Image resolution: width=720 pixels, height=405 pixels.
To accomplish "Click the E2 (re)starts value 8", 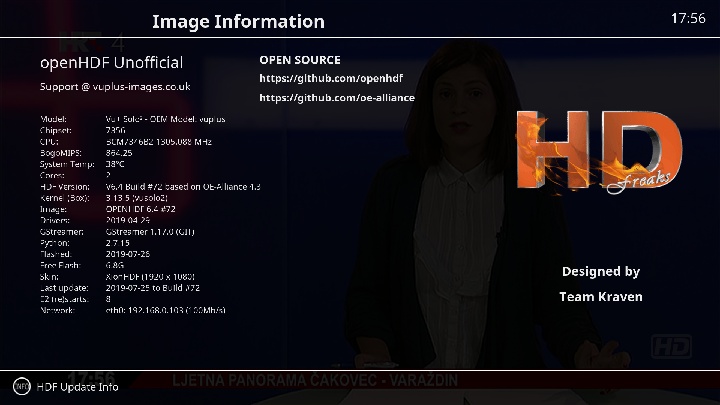I will click(x=108, y=299).
